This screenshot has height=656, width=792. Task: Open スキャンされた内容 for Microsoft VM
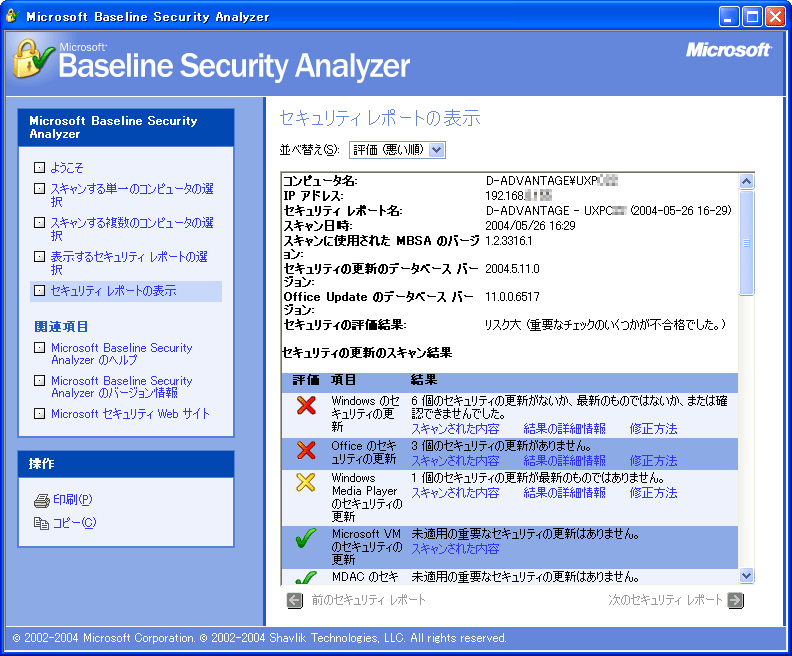point(455,549)
